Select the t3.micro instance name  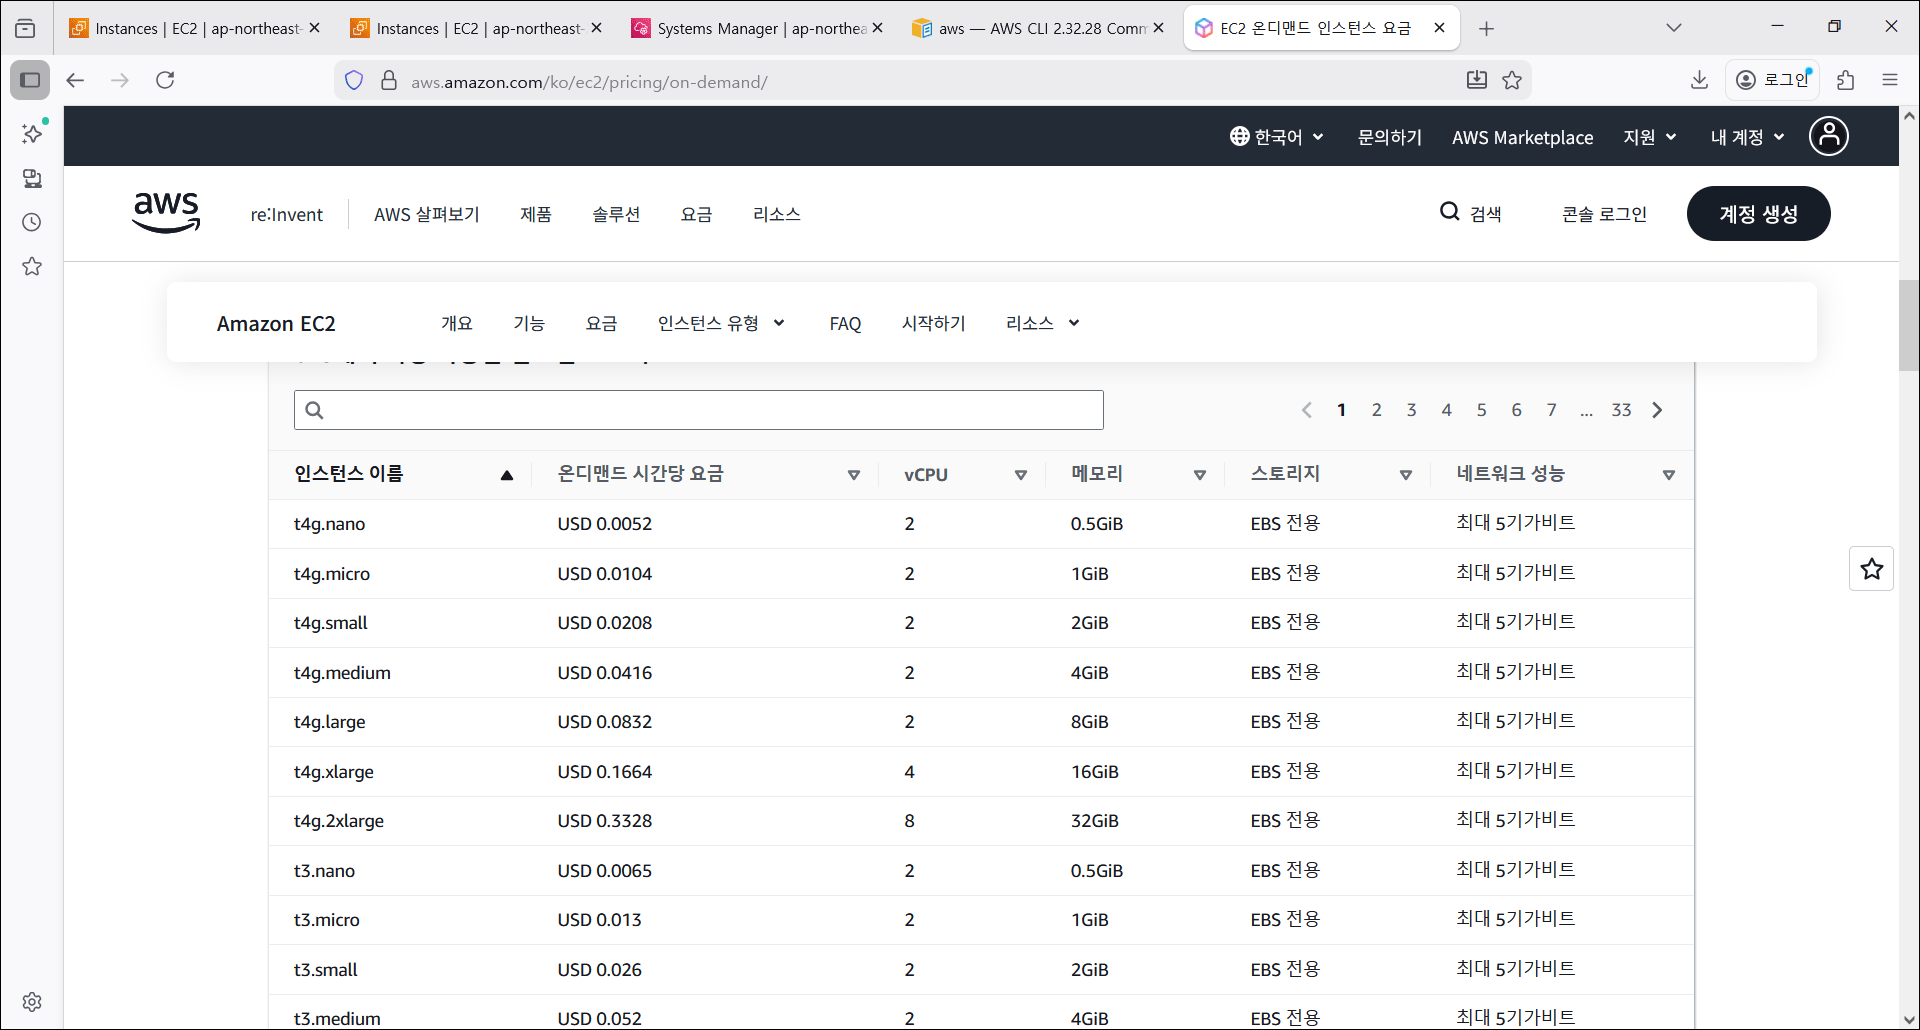tap(326, 920)
